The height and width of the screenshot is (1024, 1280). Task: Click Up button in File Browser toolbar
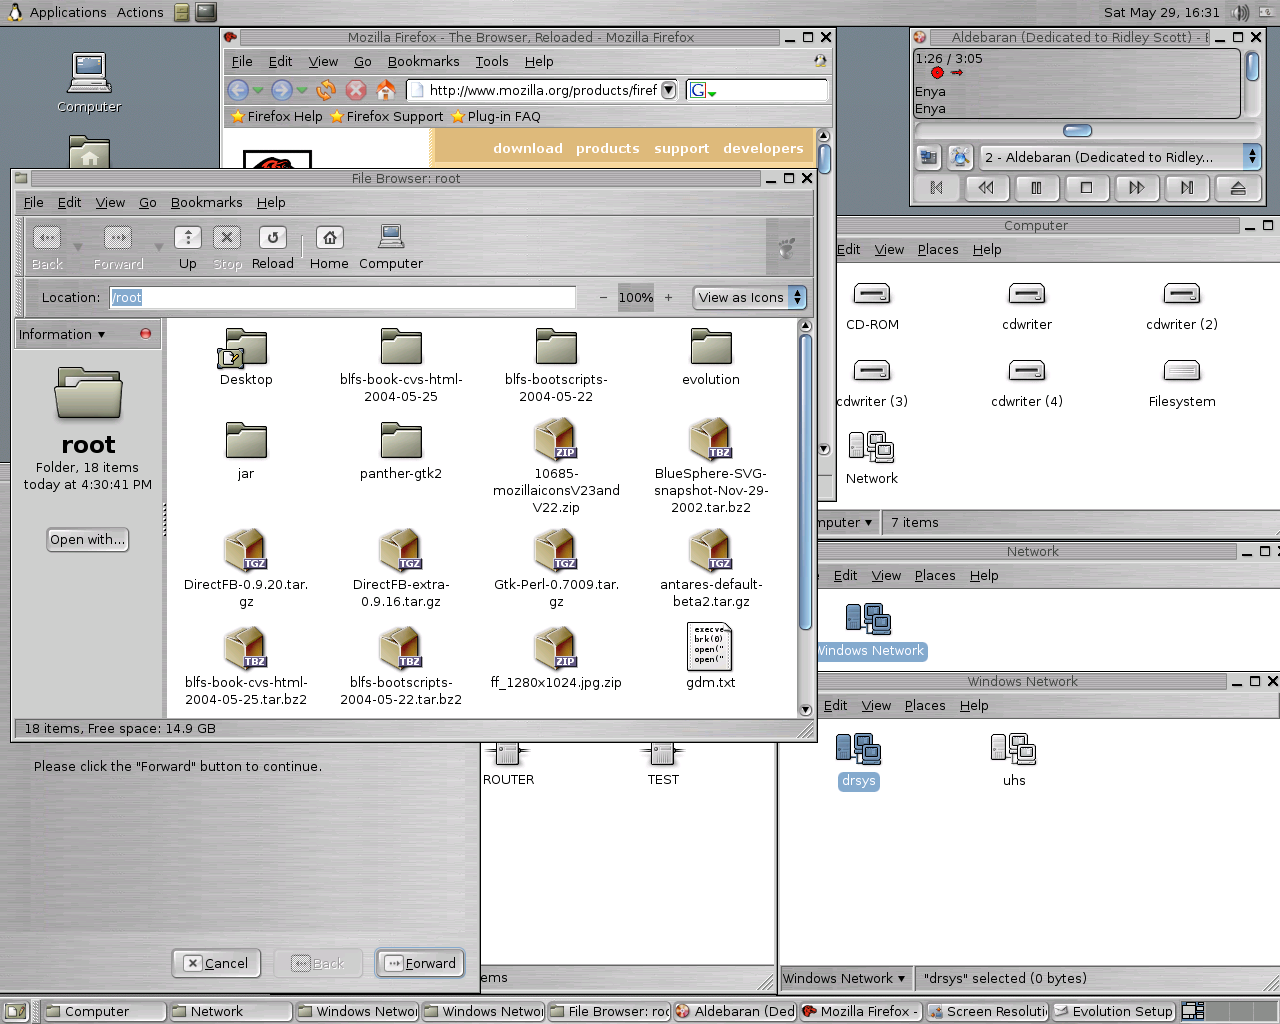(188, 248)
